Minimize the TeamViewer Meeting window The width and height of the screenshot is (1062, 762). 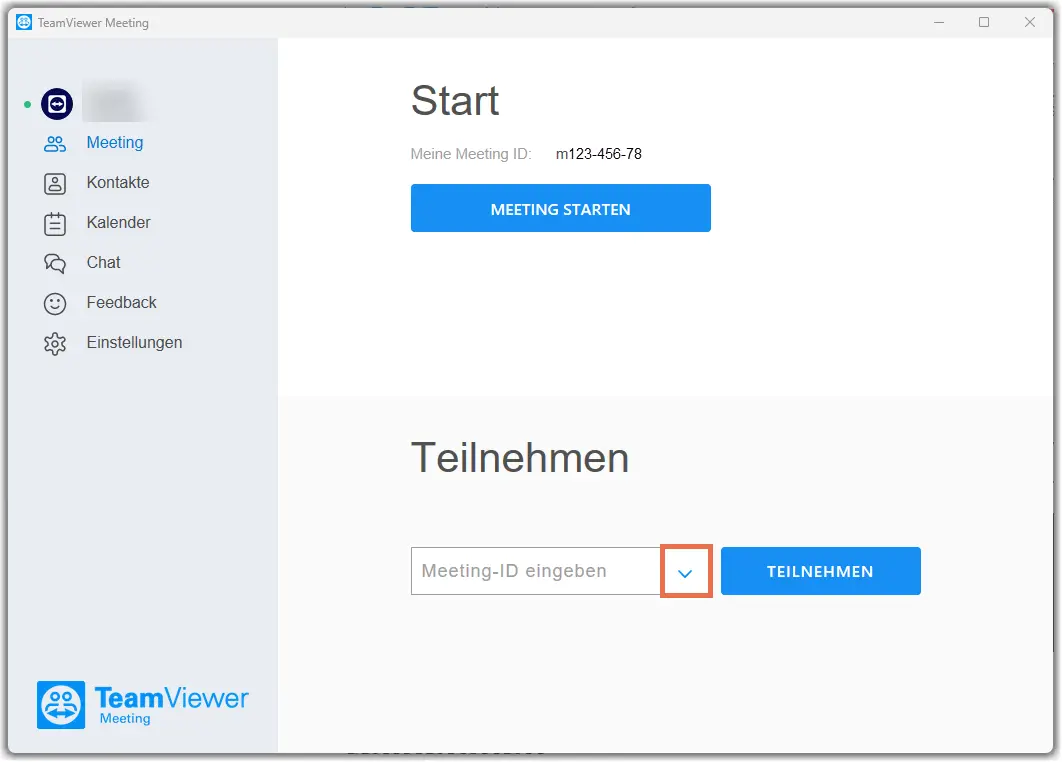[x=939, y=22]
